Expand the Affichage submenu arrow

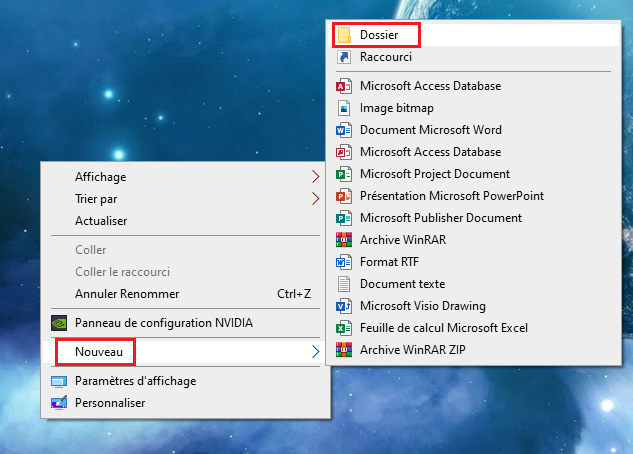315,177
